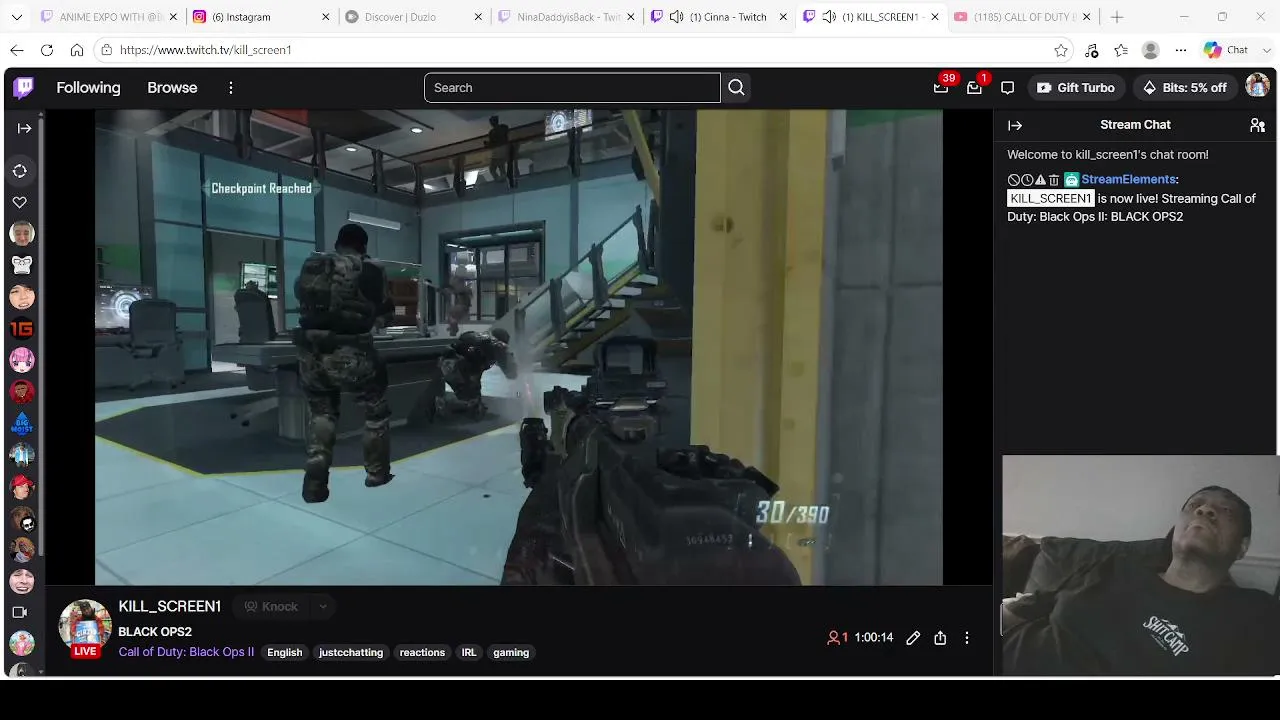Viewport: 1280px width, 720px height.
Task: Bookmark this page with the star icon
Action: [1061, 50]
